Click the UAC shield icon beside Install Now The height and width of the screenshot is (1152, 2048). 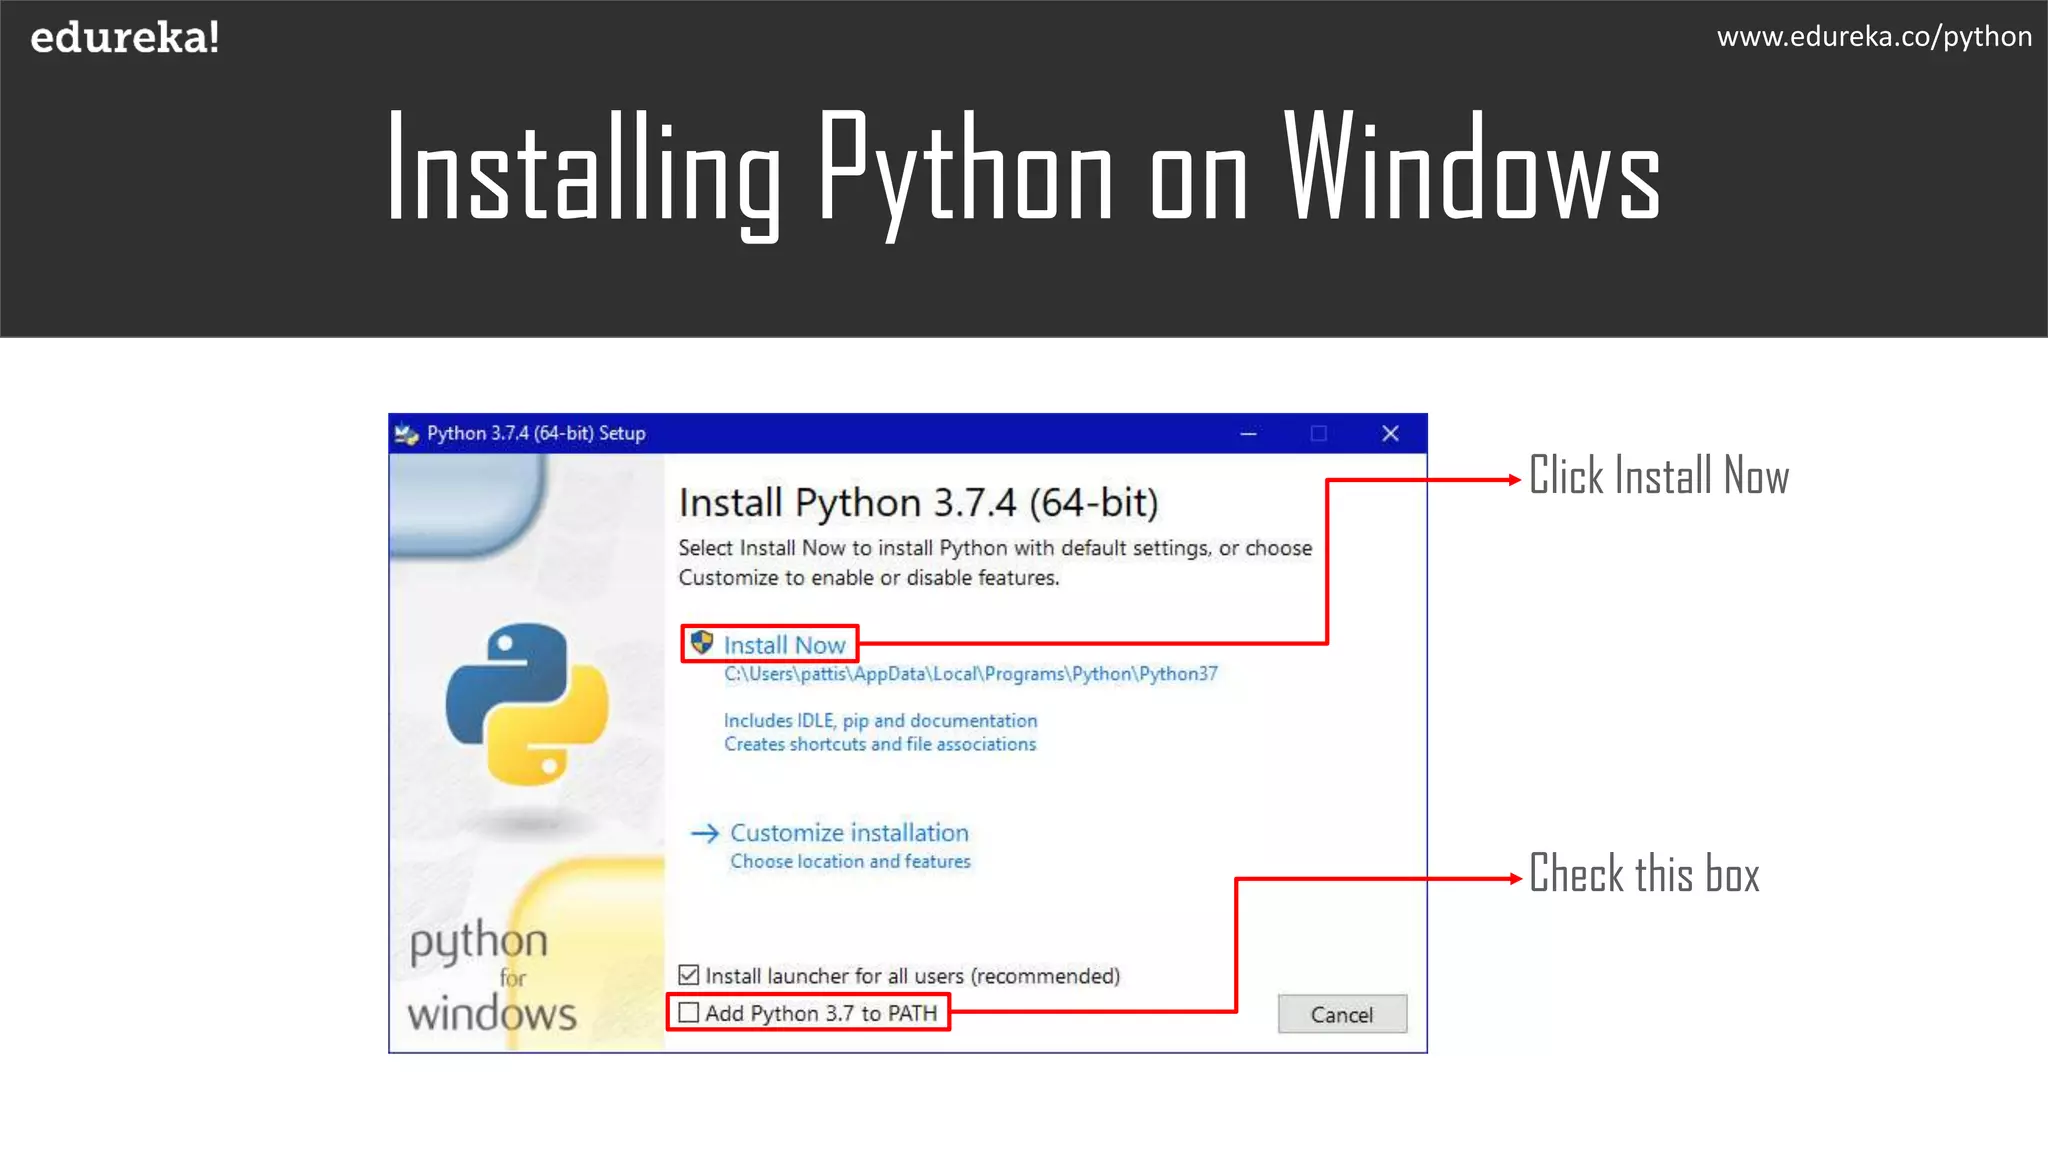point(702,643)
